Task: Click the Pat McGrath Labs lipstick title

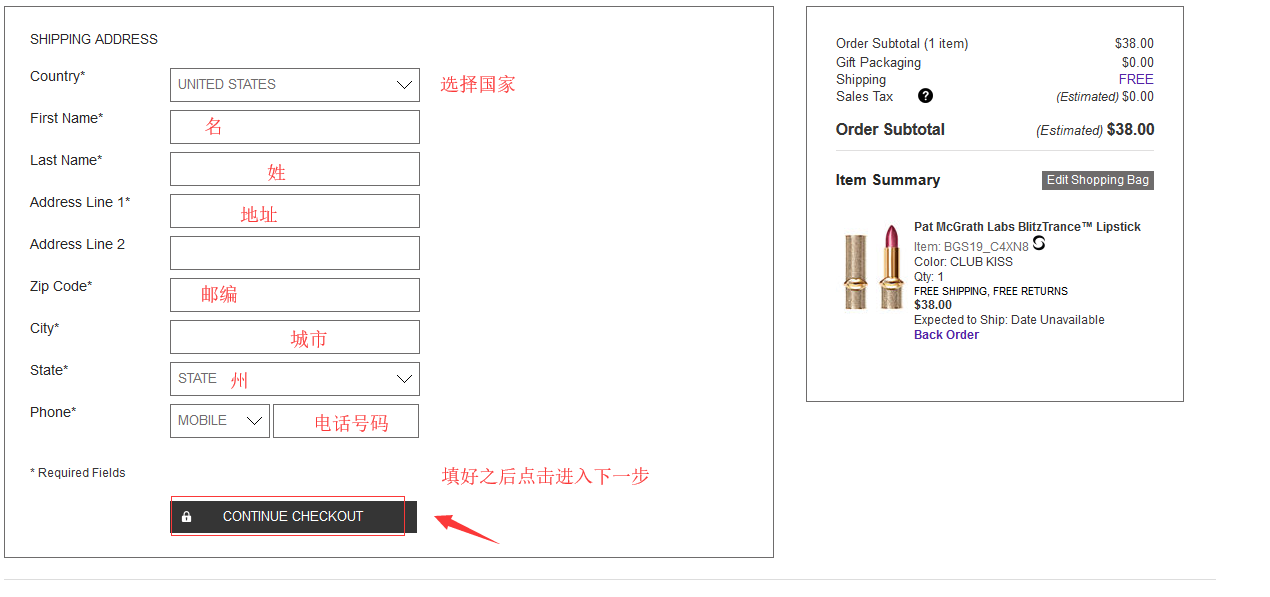Action: click(x=1027, y=227)
